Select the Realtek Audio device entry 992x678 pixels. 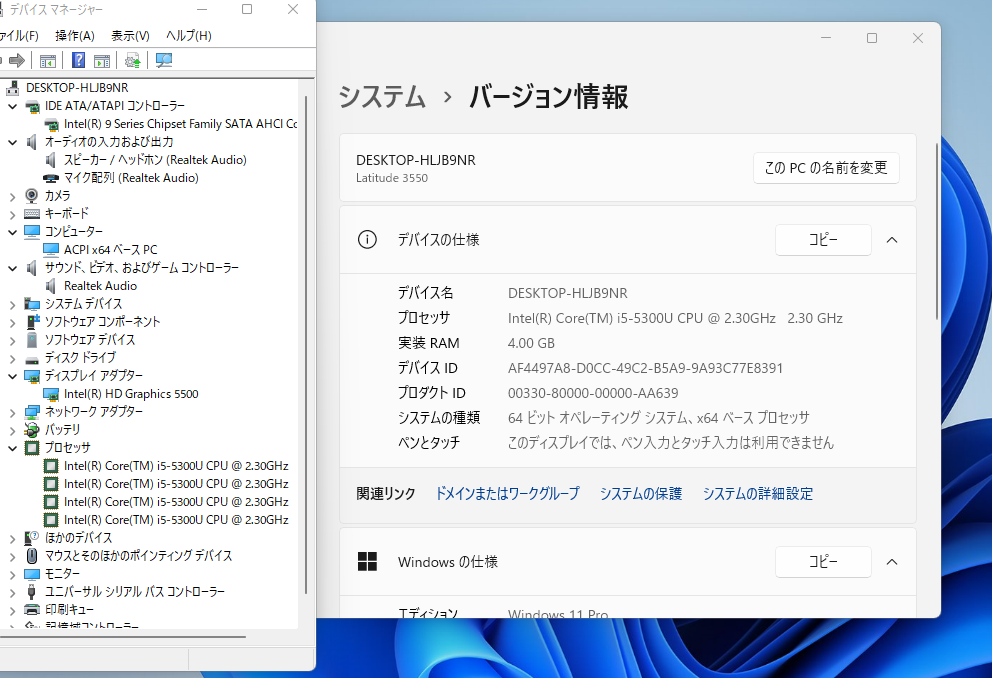[x=100, y=286]
